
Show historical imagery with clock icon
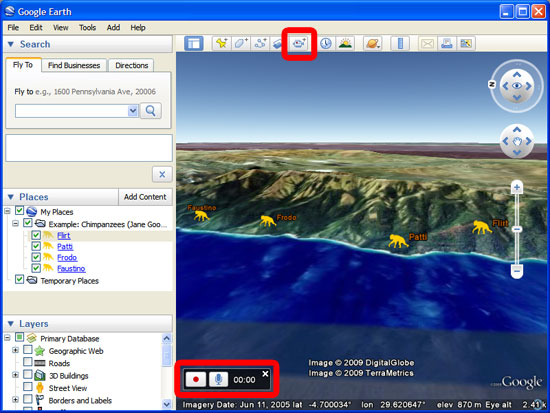coord(326,44)
